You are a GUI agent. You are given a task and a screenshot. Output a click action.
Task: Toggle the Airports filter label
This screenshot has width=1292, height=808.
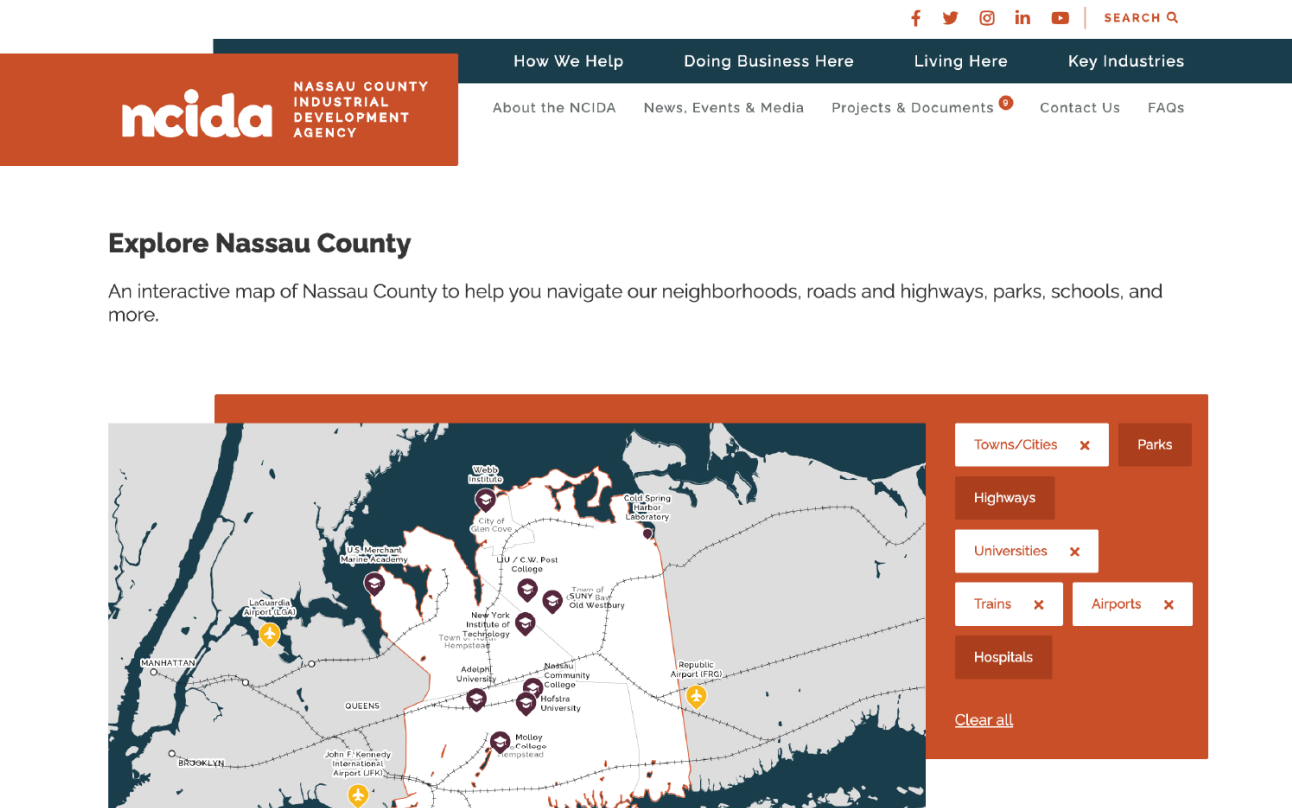point(1116,604)
